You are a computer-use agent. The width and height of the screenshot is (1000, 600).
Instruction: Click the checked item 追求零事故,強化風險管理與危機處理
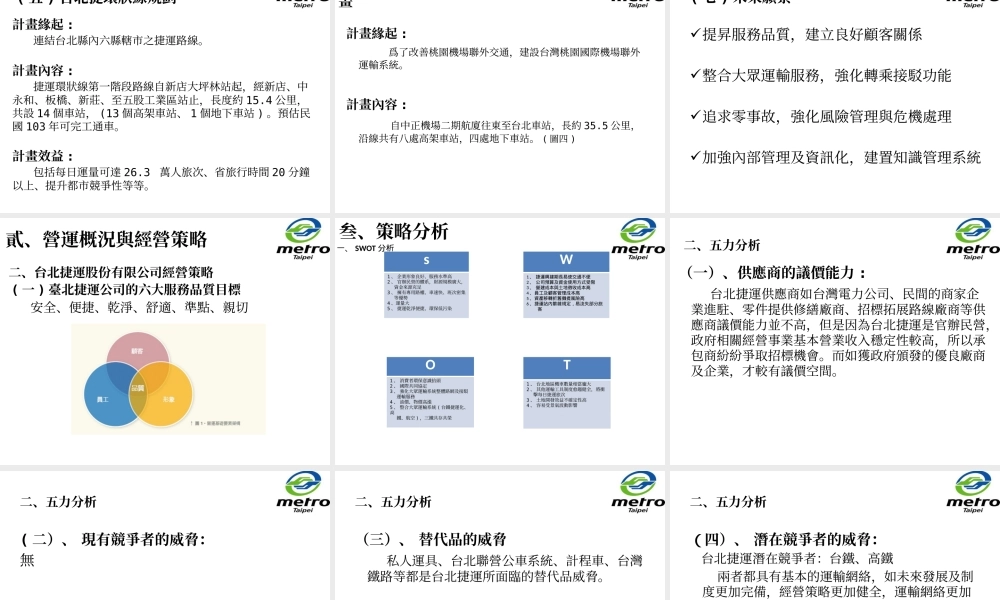[x=821, y=116]
